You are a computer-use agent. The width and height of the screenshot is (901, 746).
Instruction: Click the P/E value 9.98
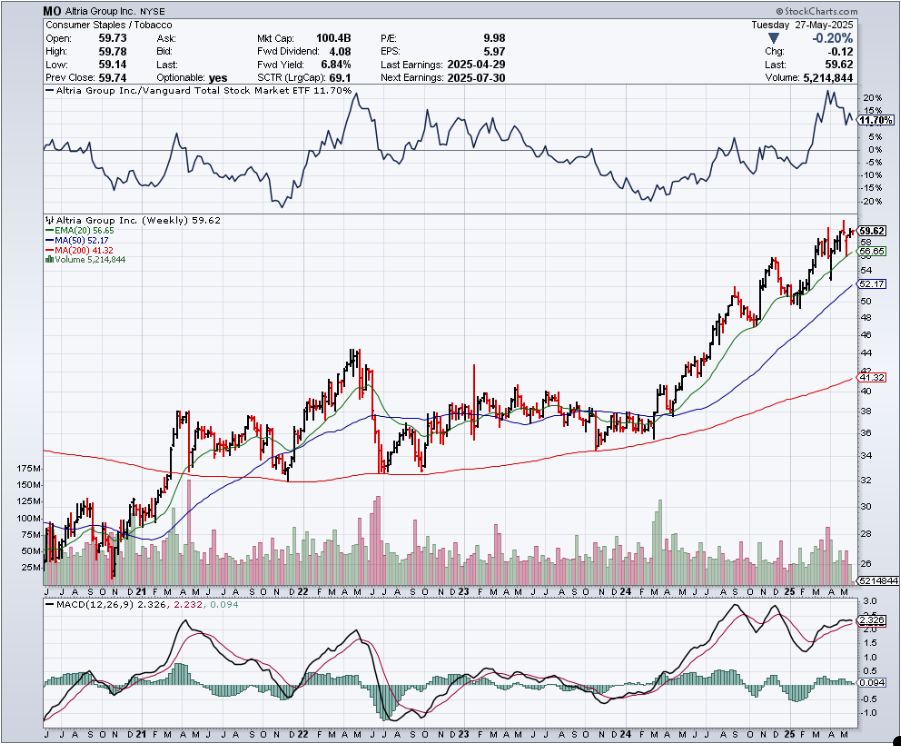(494, 39)
